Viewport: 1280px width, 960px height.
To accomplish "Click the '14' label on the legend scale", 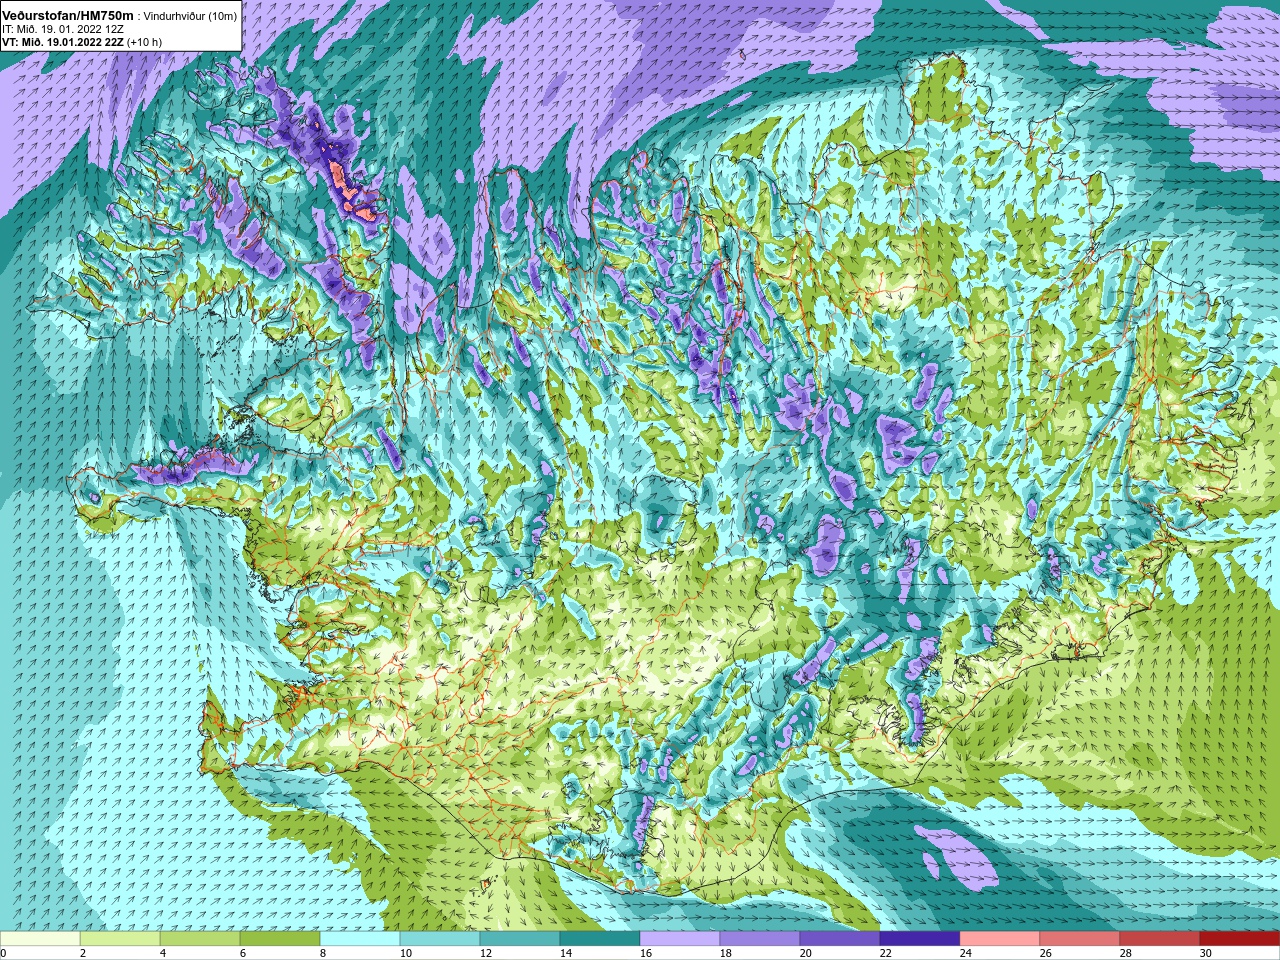I will pyautogui.click(x=566, y=953).
